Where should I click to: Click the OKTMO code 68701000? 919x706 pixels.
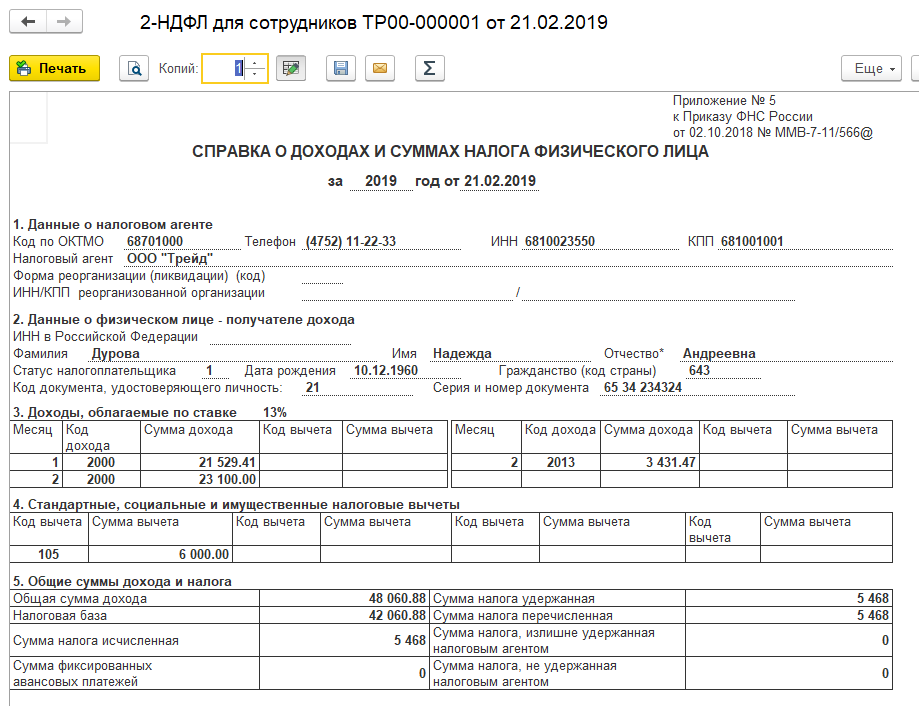point(155,241)
